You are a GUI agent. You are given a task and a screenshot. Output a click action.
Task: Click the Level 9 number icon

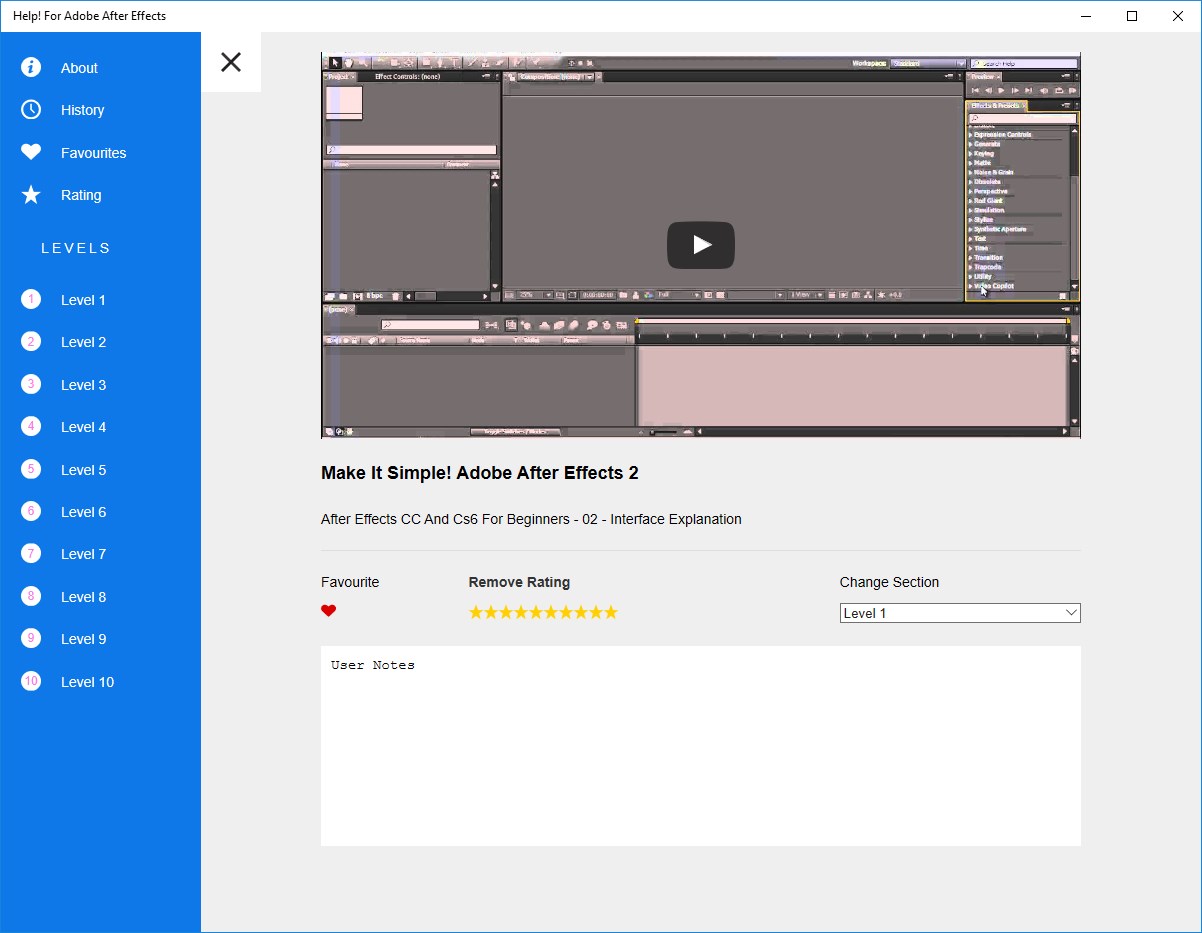[31, 639]
